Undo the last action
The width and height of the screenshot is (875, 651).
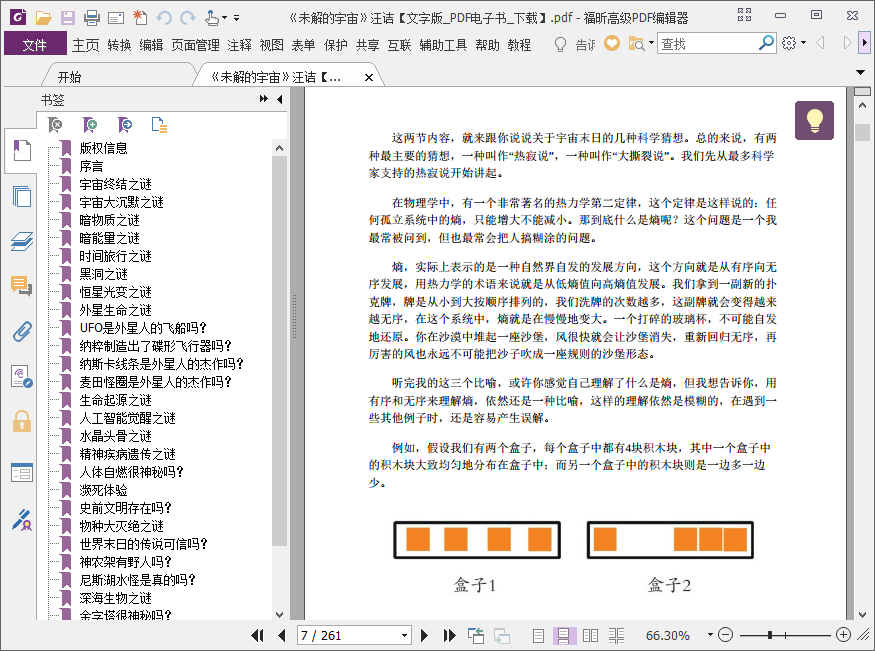click(x=164, y=18)
